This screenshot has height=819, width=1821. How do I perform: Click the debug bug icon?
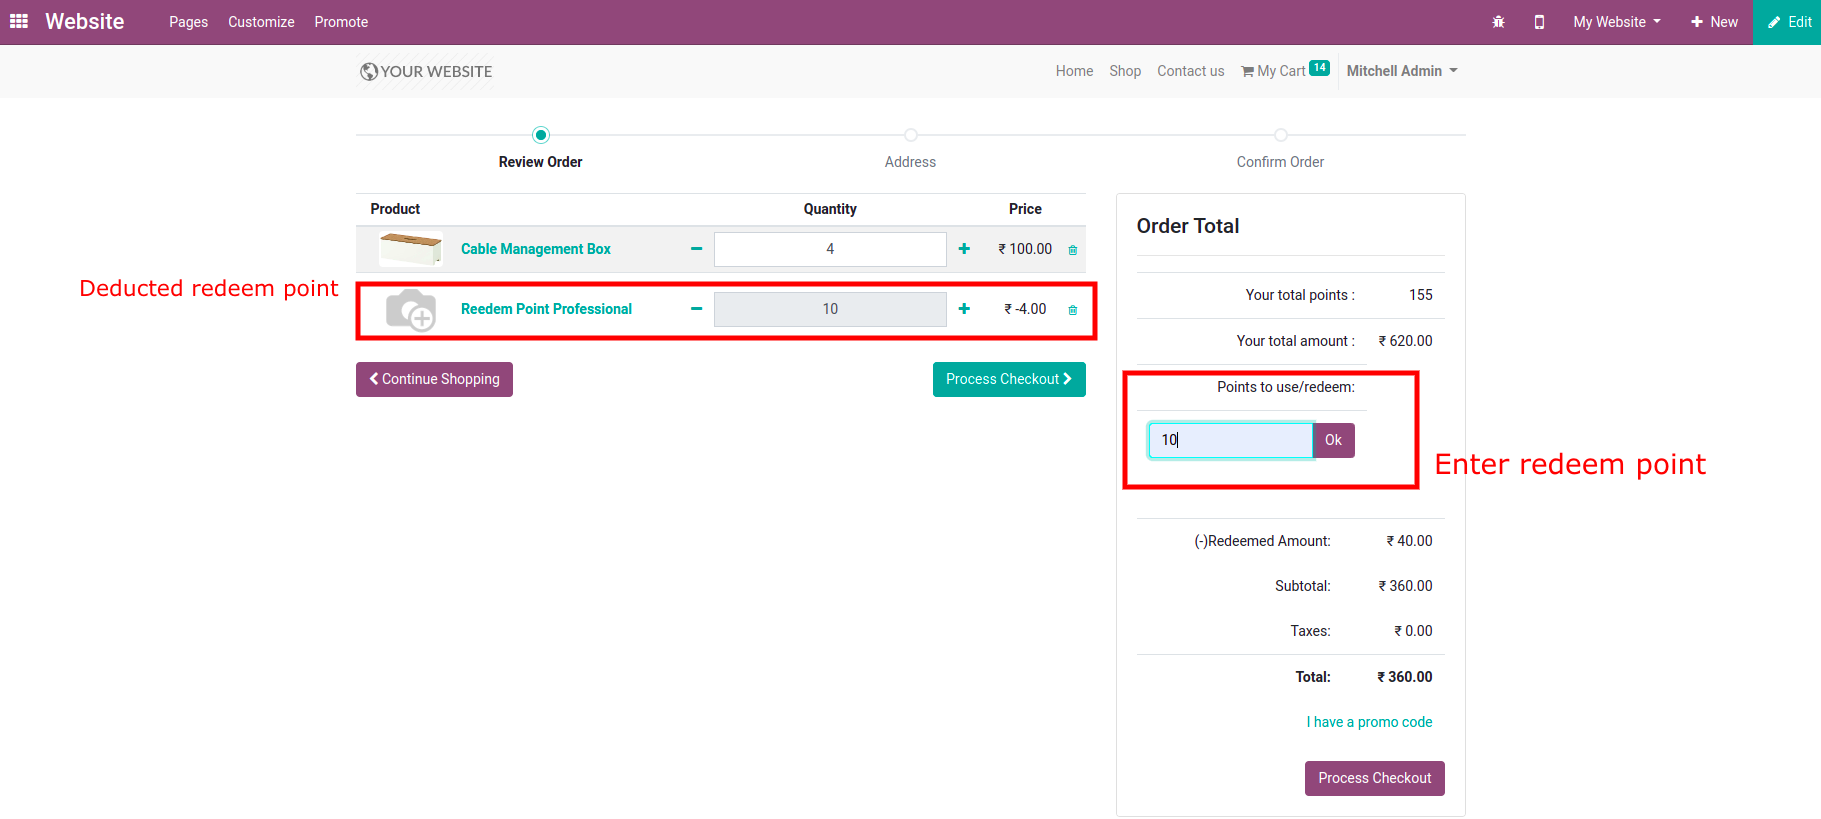click(1498, 22)
